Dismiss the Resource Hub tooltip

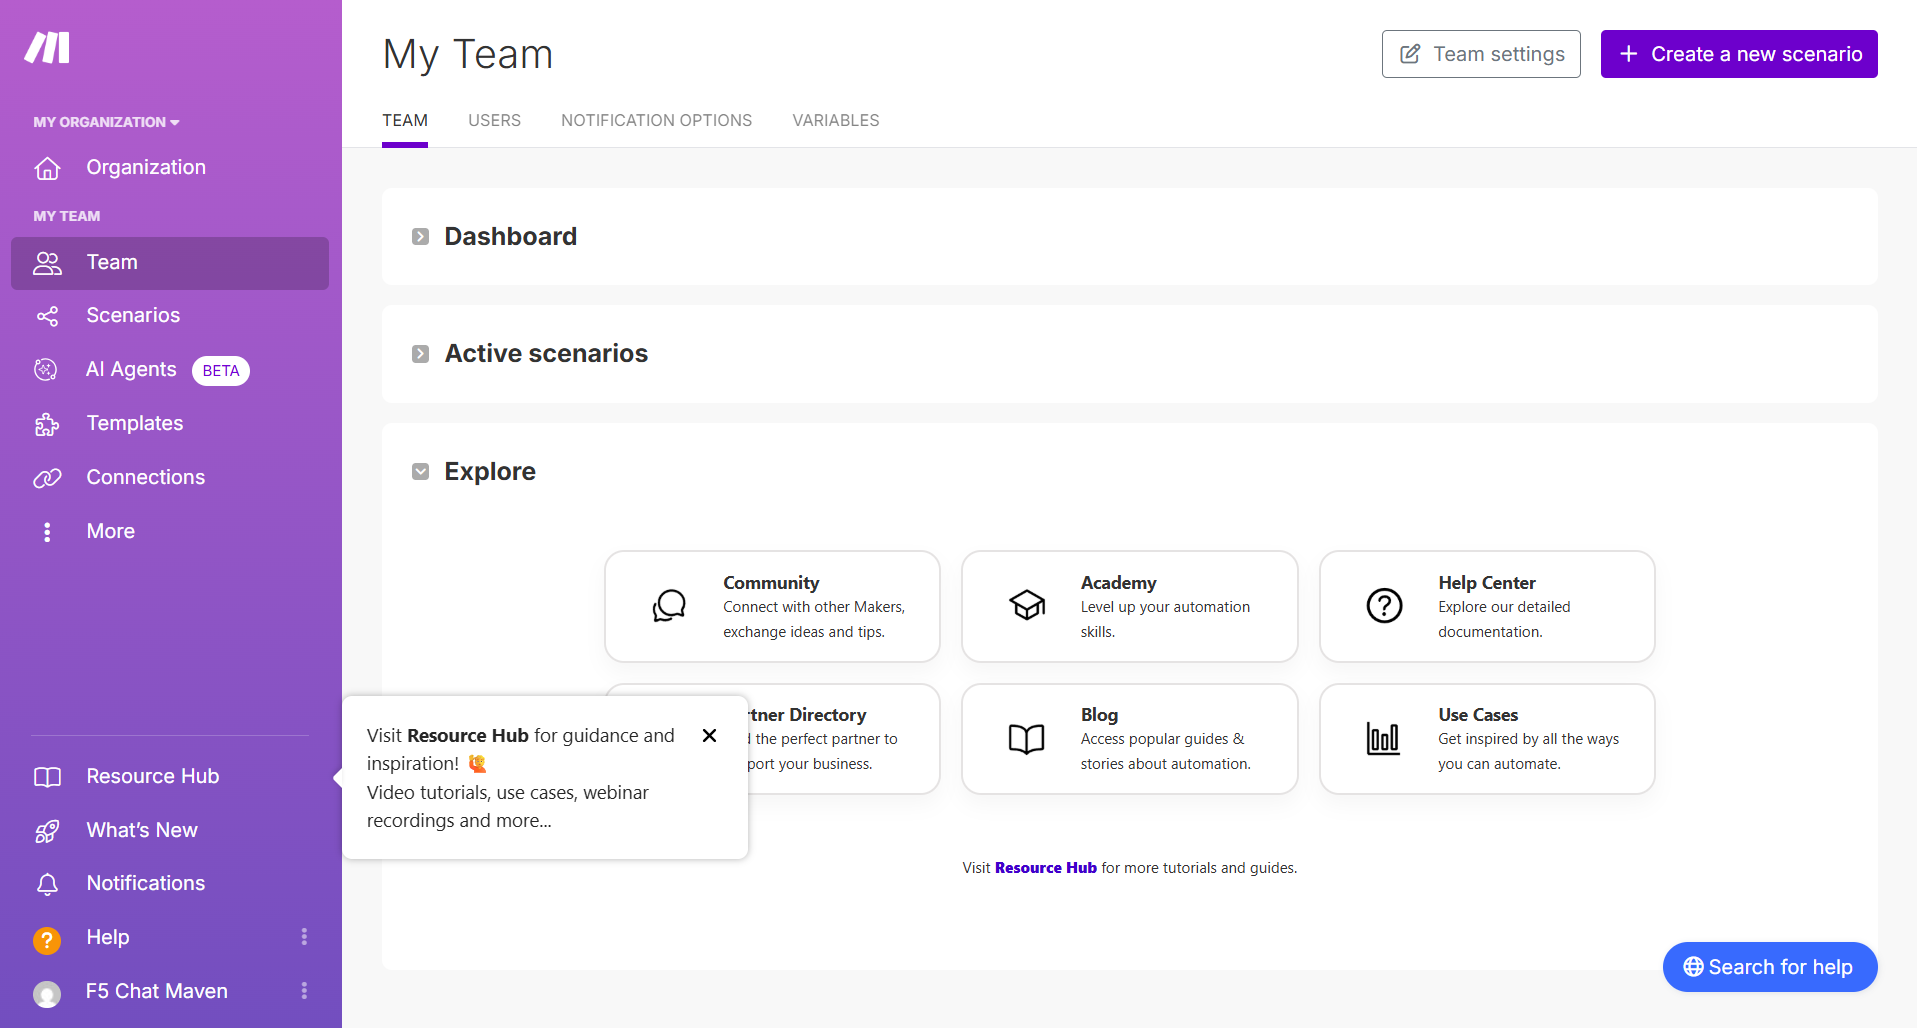tap(709, 736)
